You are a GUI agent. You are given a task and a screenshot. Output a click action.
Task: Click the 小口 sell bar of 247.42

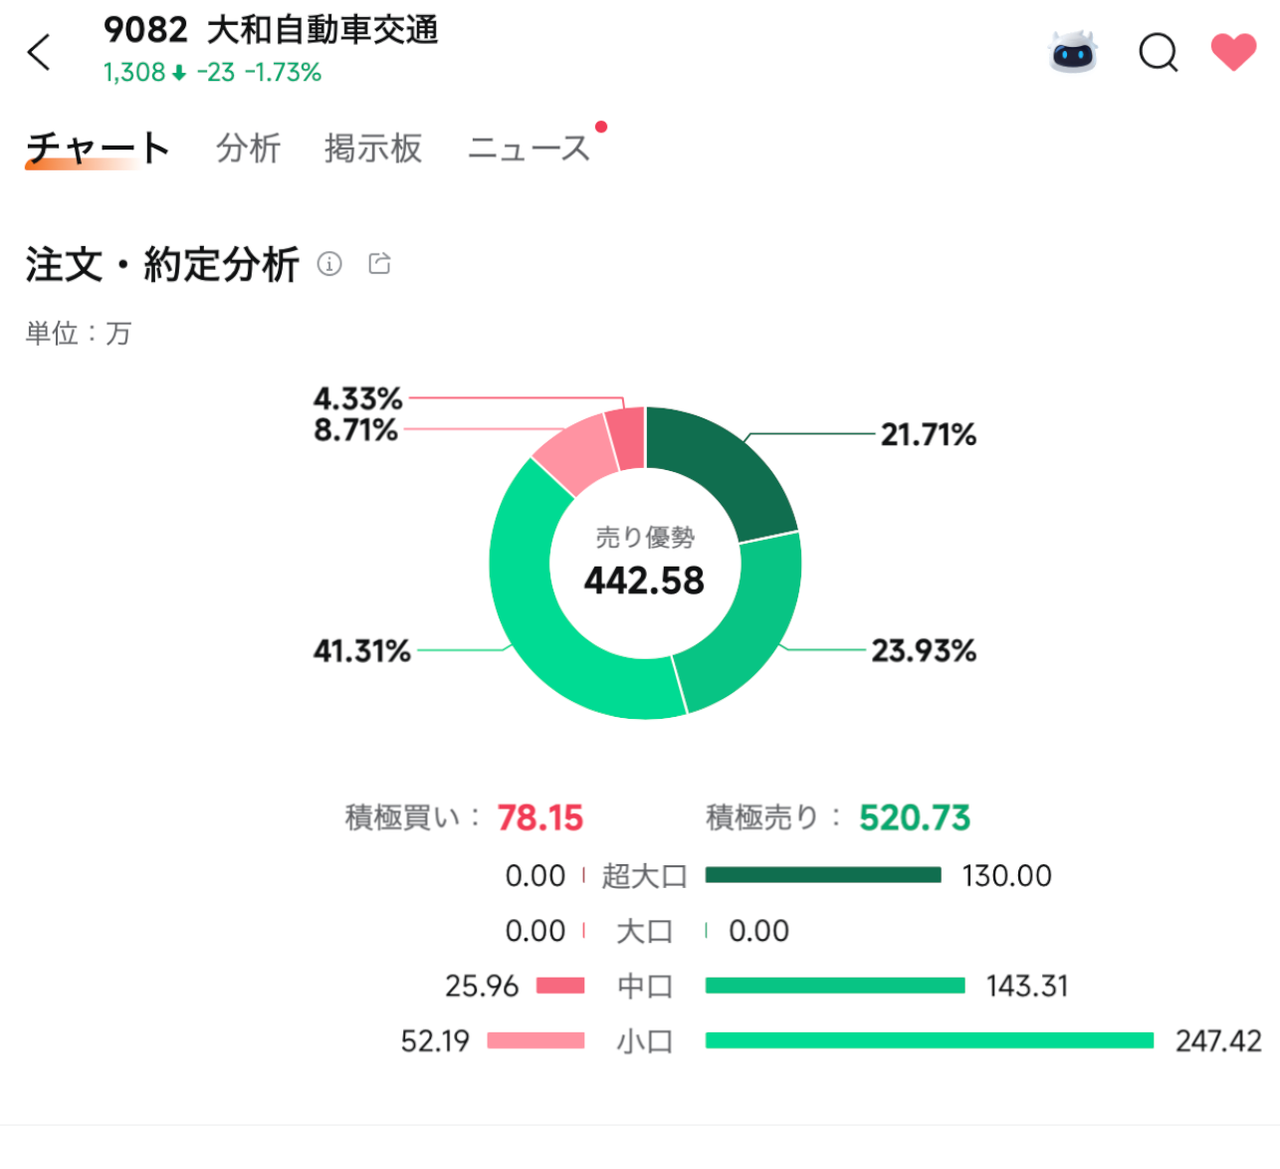pyautogui.click(x=928, y=1041)
